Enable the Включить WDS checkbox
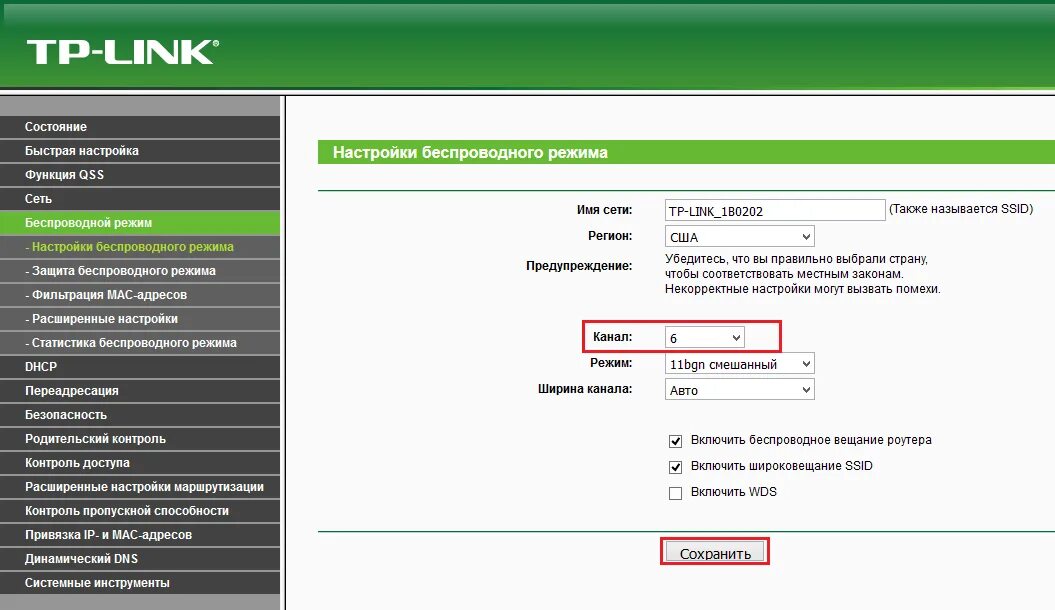Image resolution: width=1055 pixels, height=610 pixels. [x=676, y=493]
